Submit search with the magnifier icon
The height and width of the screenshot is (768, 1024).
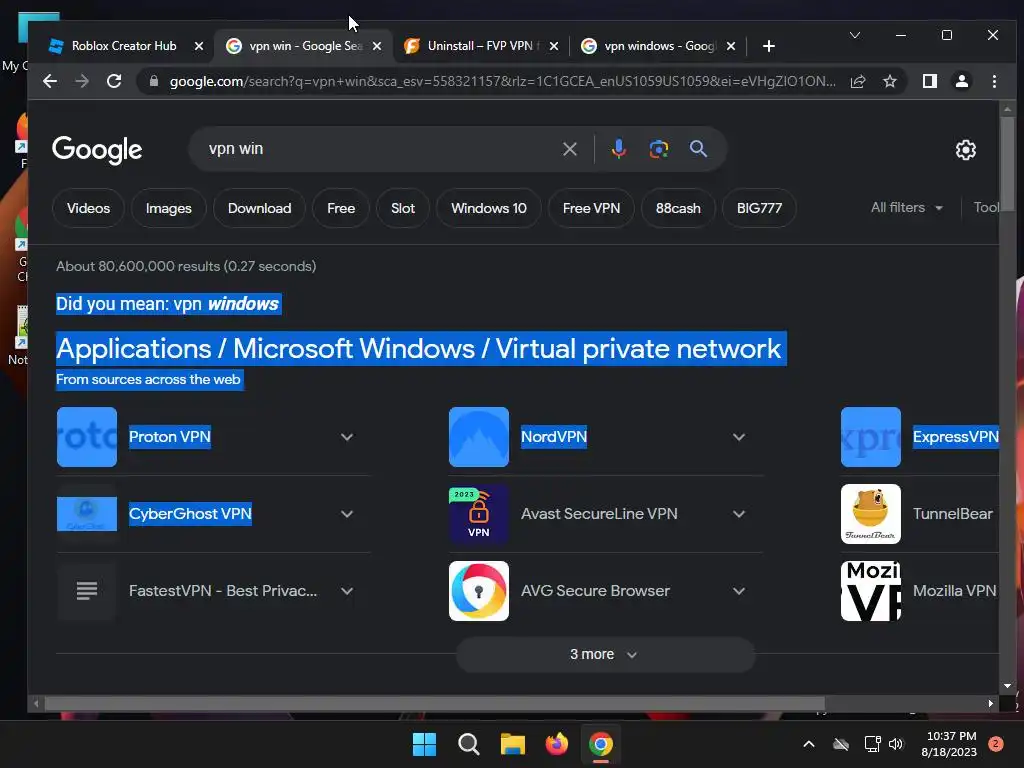pos(698,150)
